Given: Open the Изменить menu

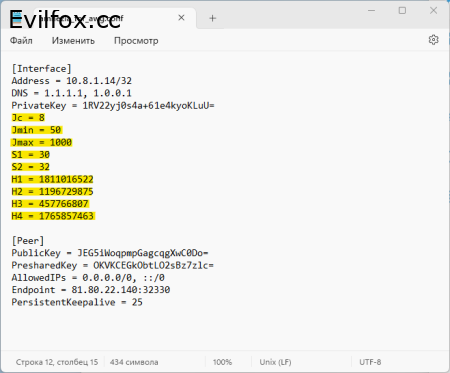Looking at the screenshot, I should [73, 41].
